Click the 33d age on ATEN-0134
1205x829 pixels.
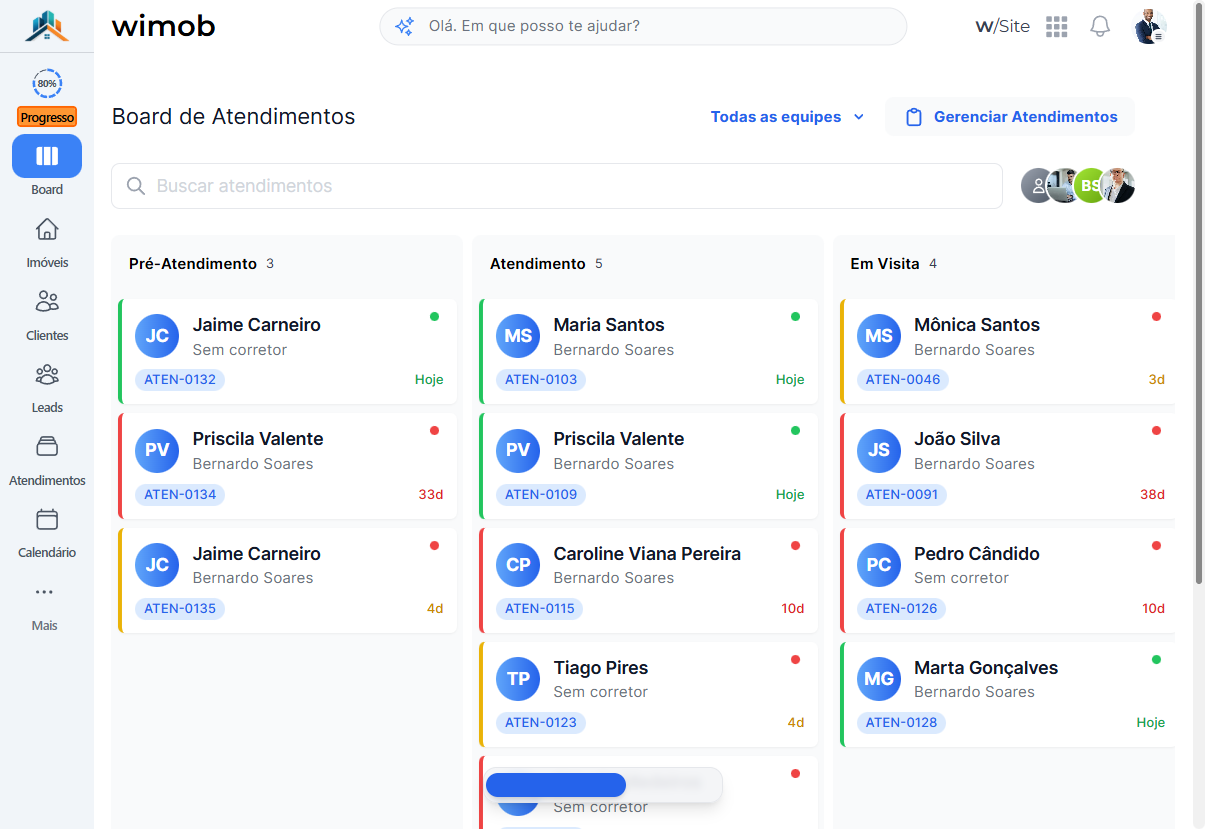[x=431, y=494]
